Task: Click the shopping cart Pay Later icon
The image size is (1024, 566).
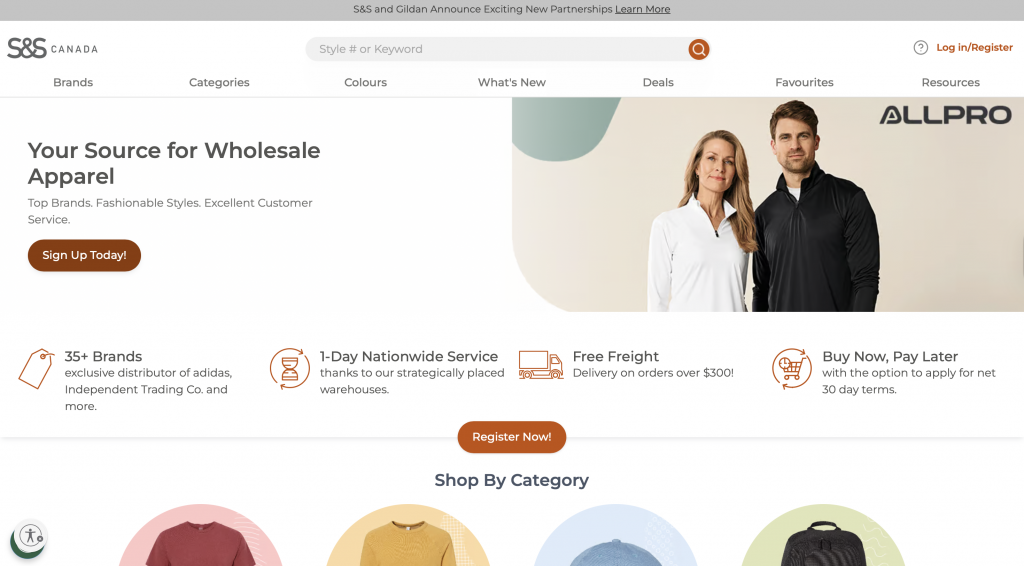Action: (792, 369)
